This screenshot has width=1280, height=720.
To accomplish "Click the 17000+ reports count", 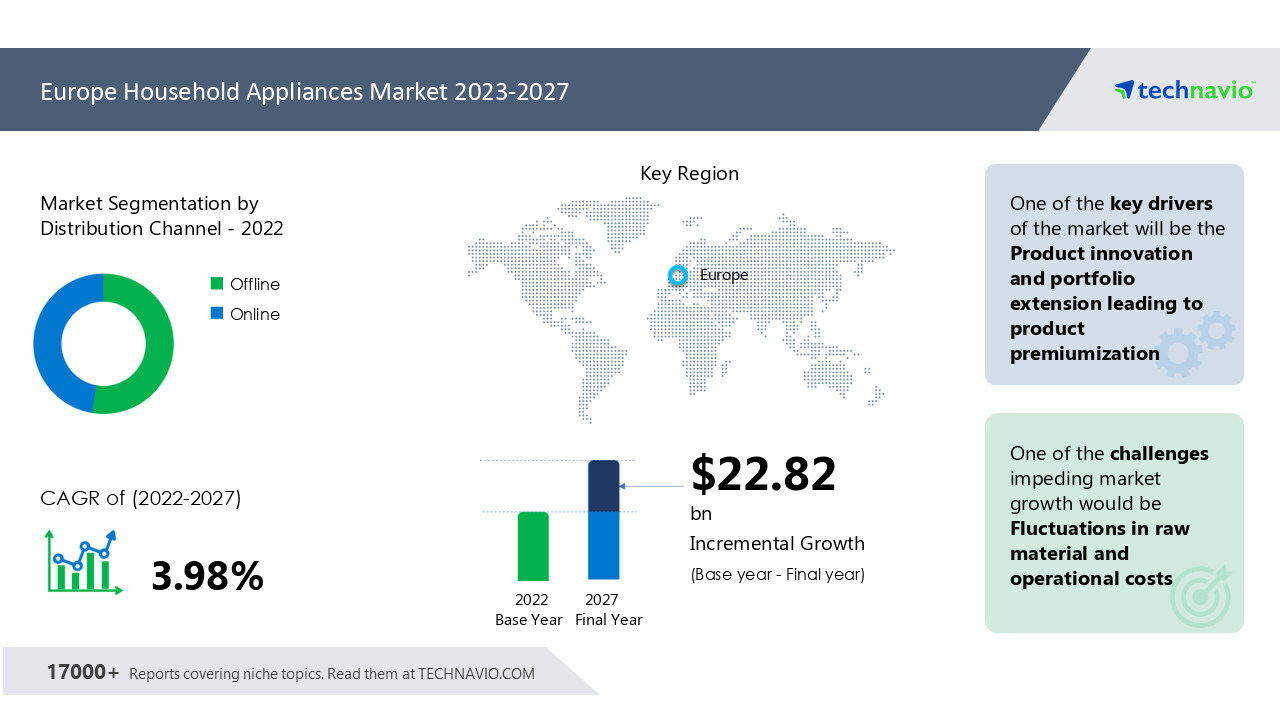I will click(x=82, y=672).
